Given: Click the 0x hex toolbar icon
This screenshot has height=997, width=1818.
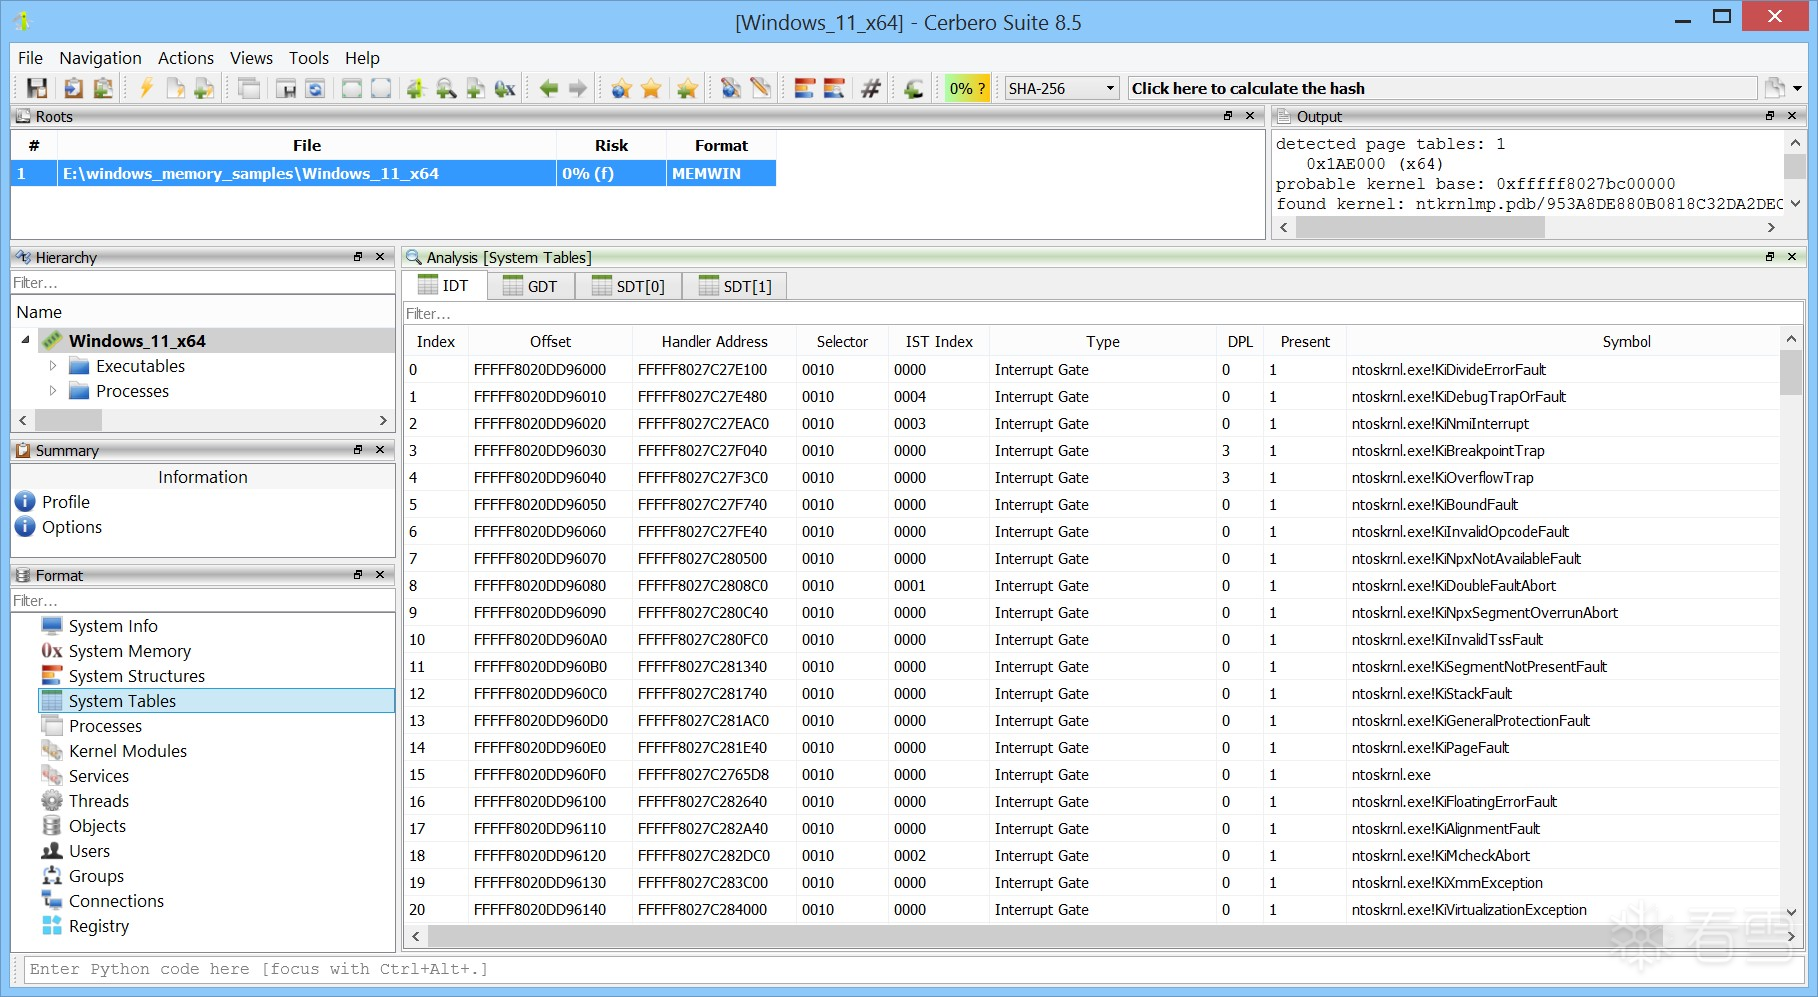Looking at the screenshot, I should pos(505,88).
